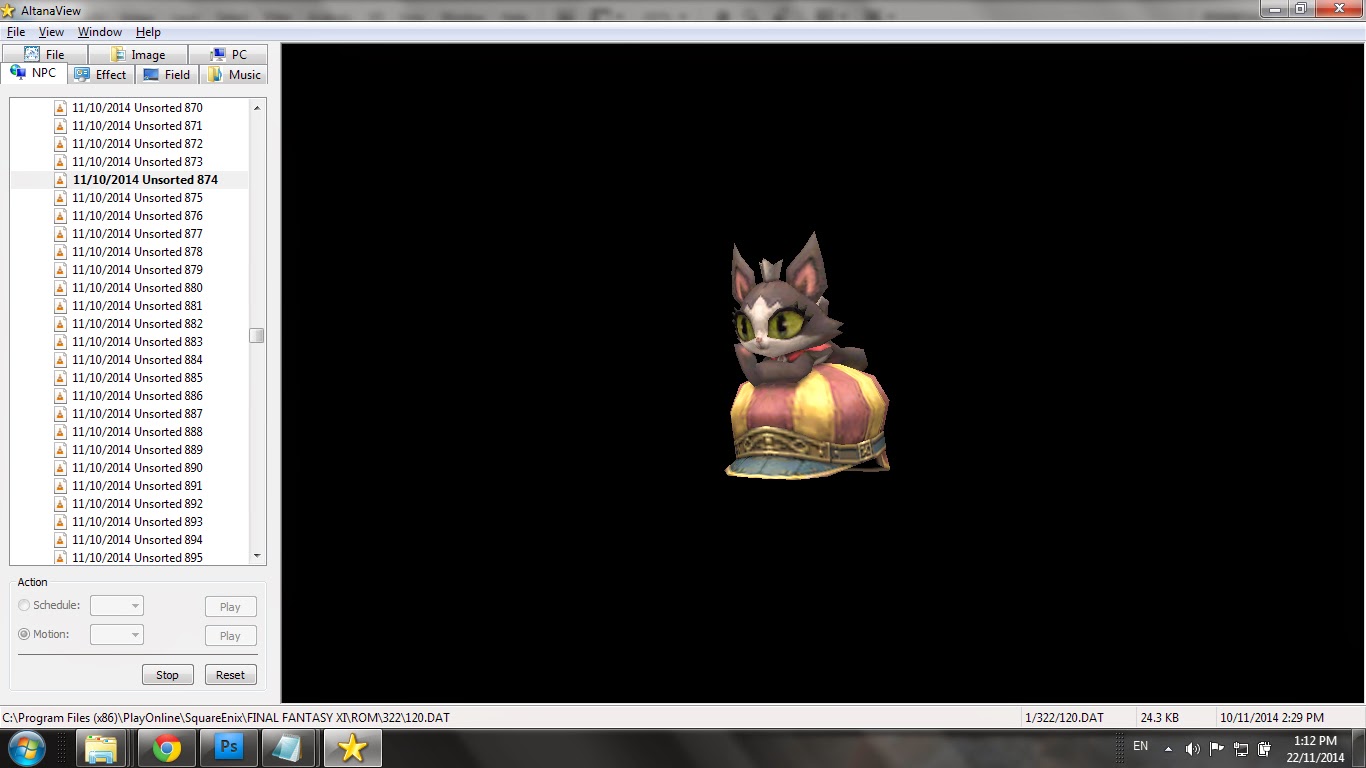Click the list scrollbar up arrow
This screenshot has height=768, width=1366.
coord(257,107)
